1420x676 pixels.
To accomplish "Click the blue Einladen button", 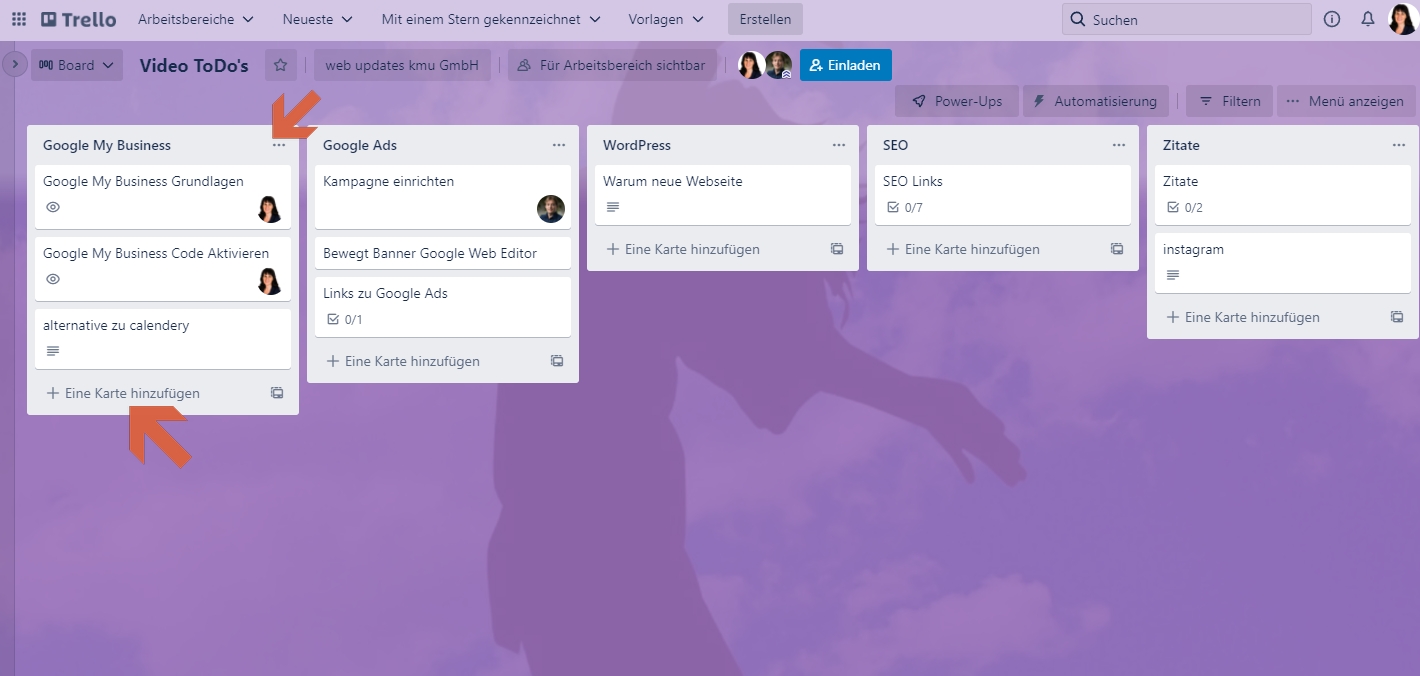I will (846, 64).
